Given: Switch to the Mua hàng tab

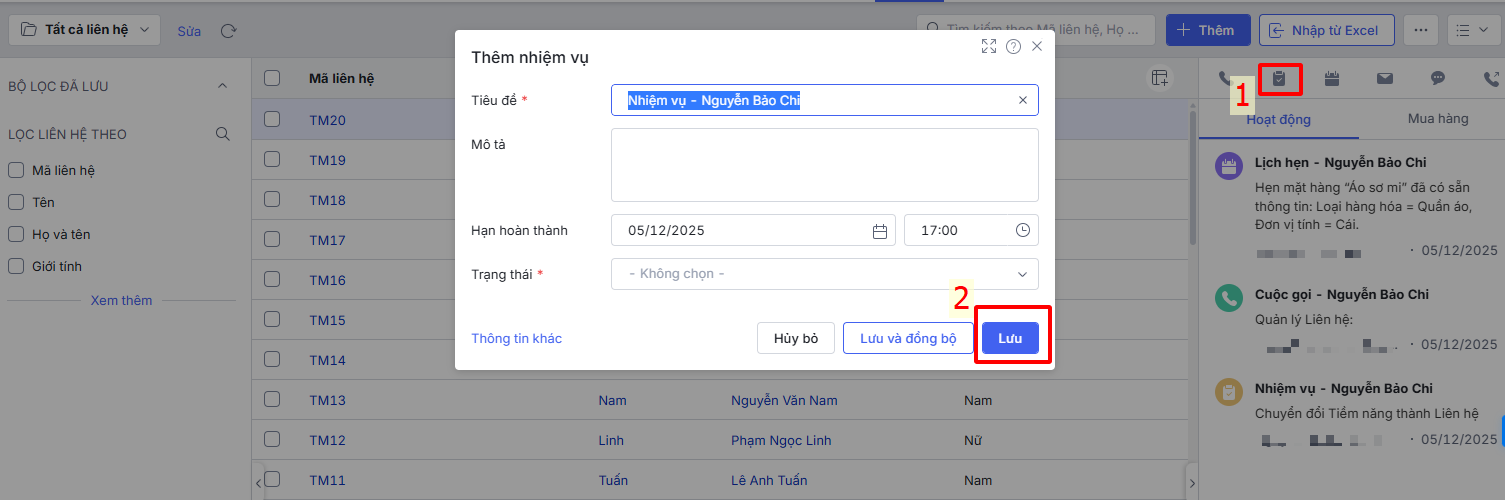Looking at the screenshot, I should point(1438,119).
